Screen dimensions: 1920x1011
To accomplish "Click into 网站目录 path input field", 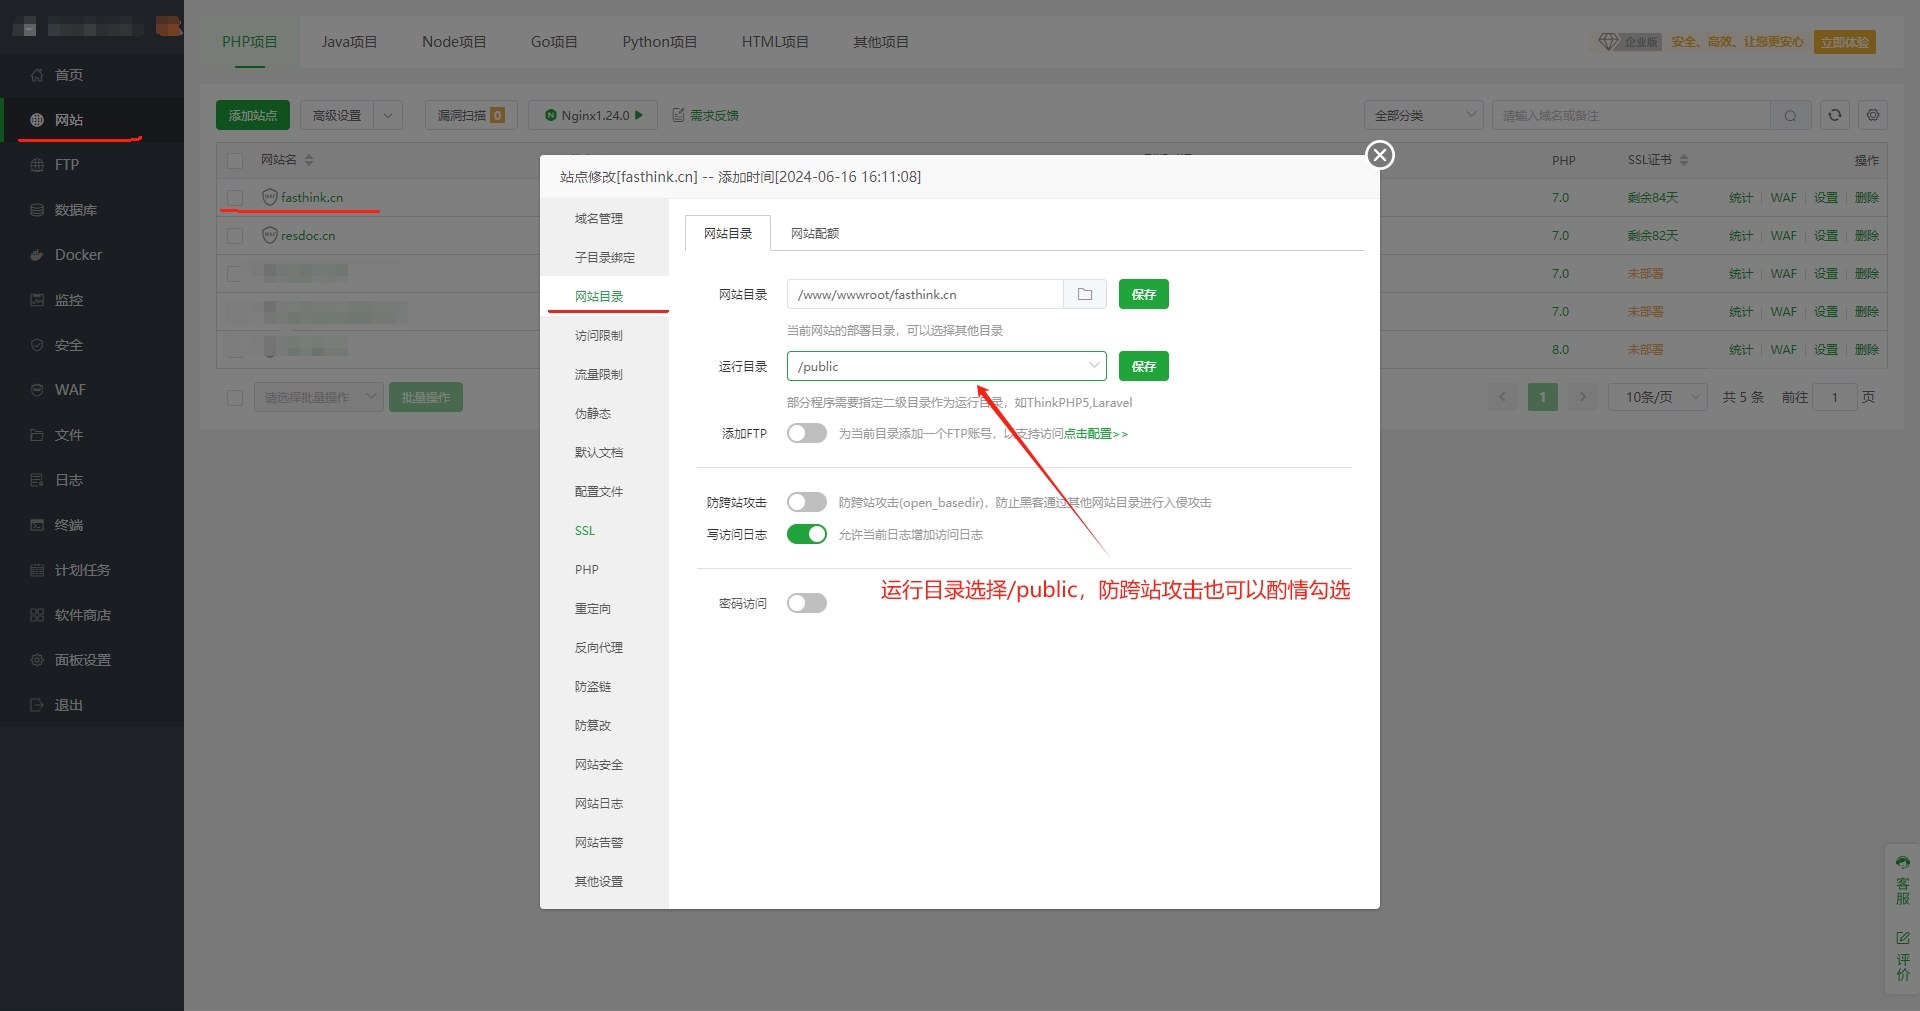I will (x=925, y=294).
